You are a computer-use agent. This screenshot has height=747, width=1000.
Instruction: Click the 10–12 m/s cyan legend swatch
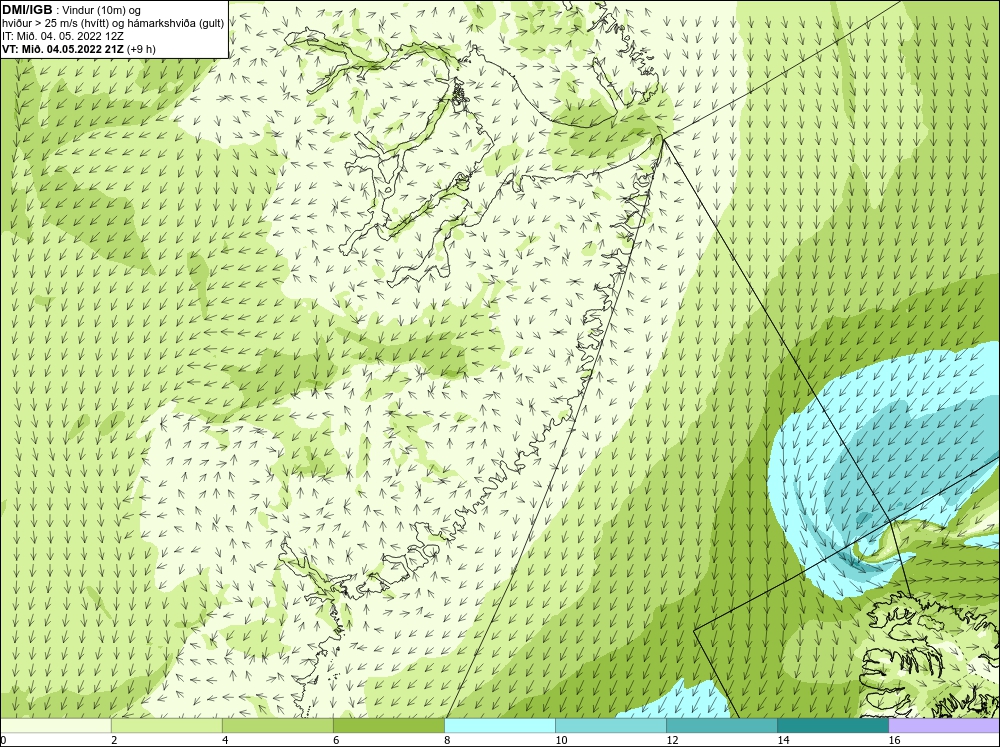(x=611, y=725)
